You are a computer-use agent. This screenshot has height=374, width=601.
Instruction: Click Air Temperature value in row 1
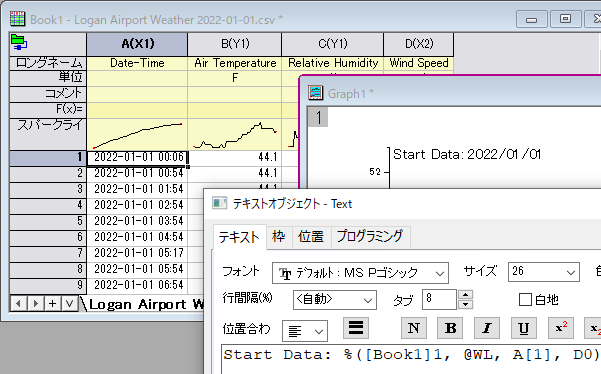click(x=235, y=157)
